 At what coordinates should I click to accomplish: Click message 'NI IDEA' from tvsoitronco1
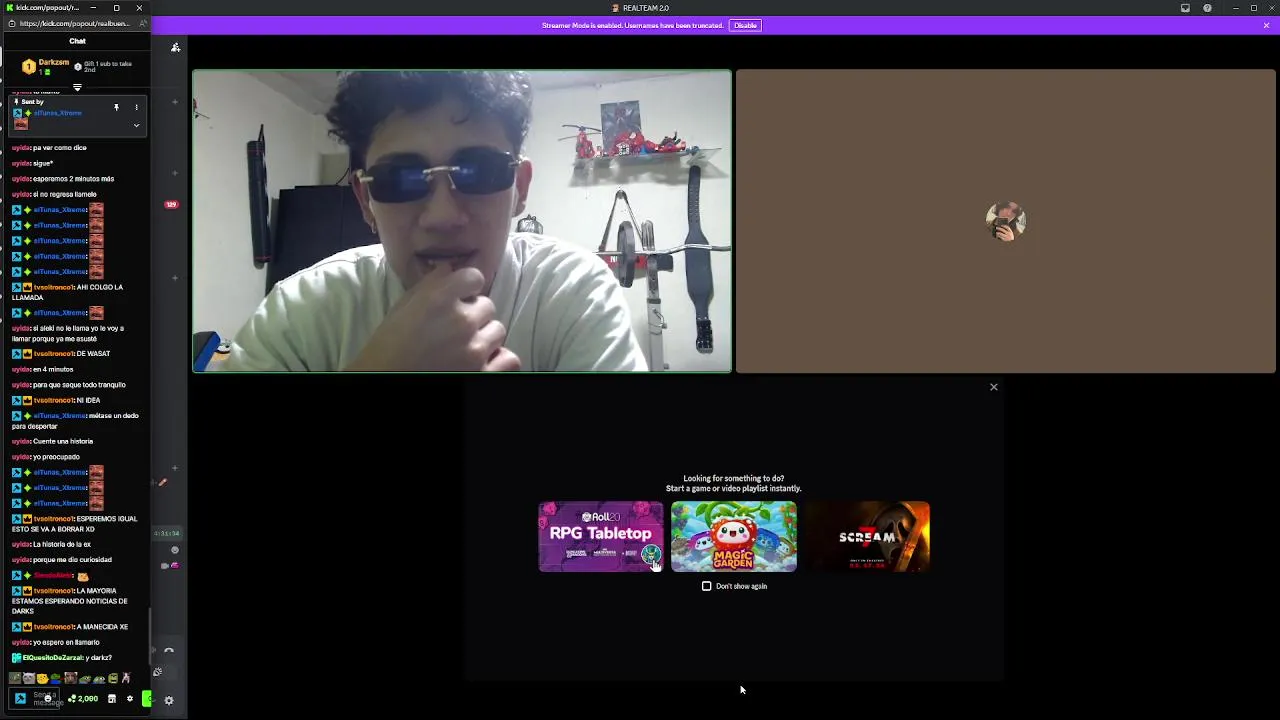[x=88, y=400]
